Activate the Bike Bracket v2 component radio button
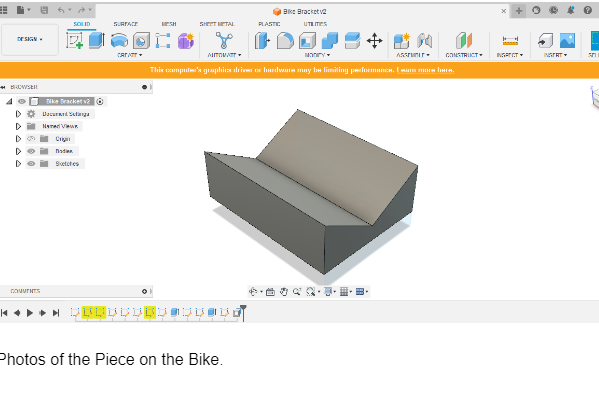599x398 pixels. point(100,101)
